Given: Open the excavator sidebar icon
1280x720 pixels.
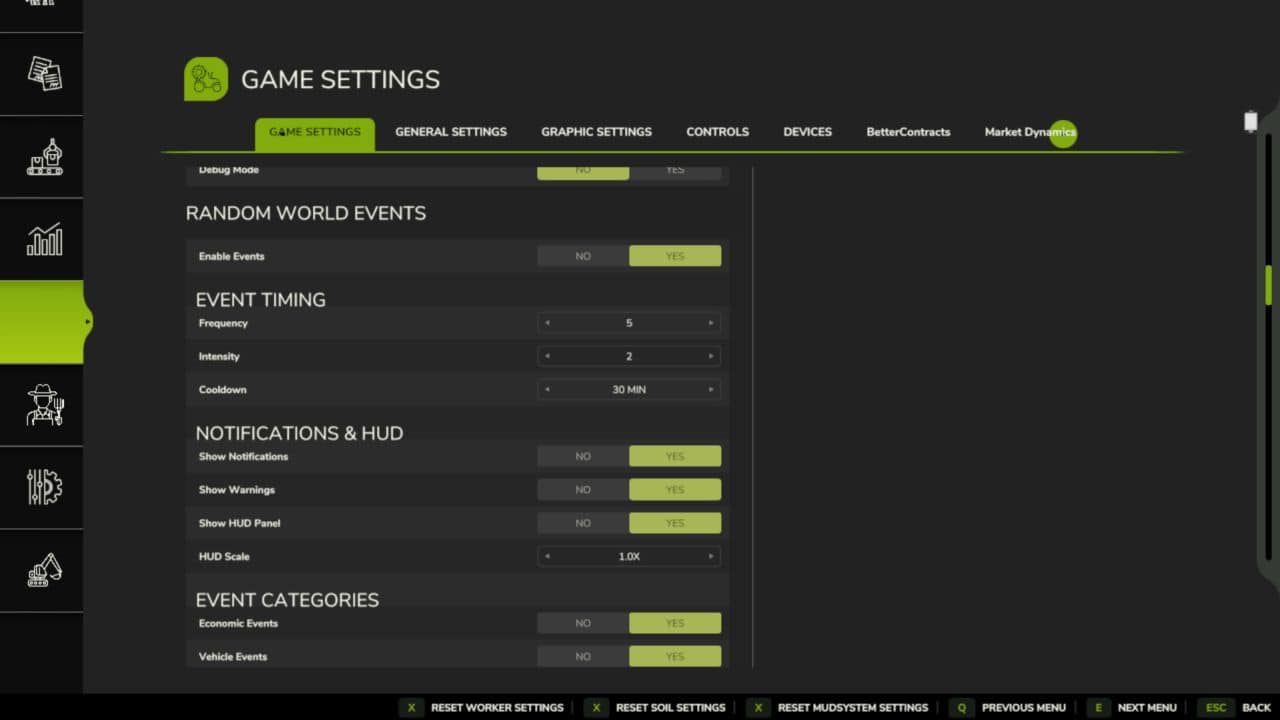Looking at the screenshot, I should click(x=44, y=570).
